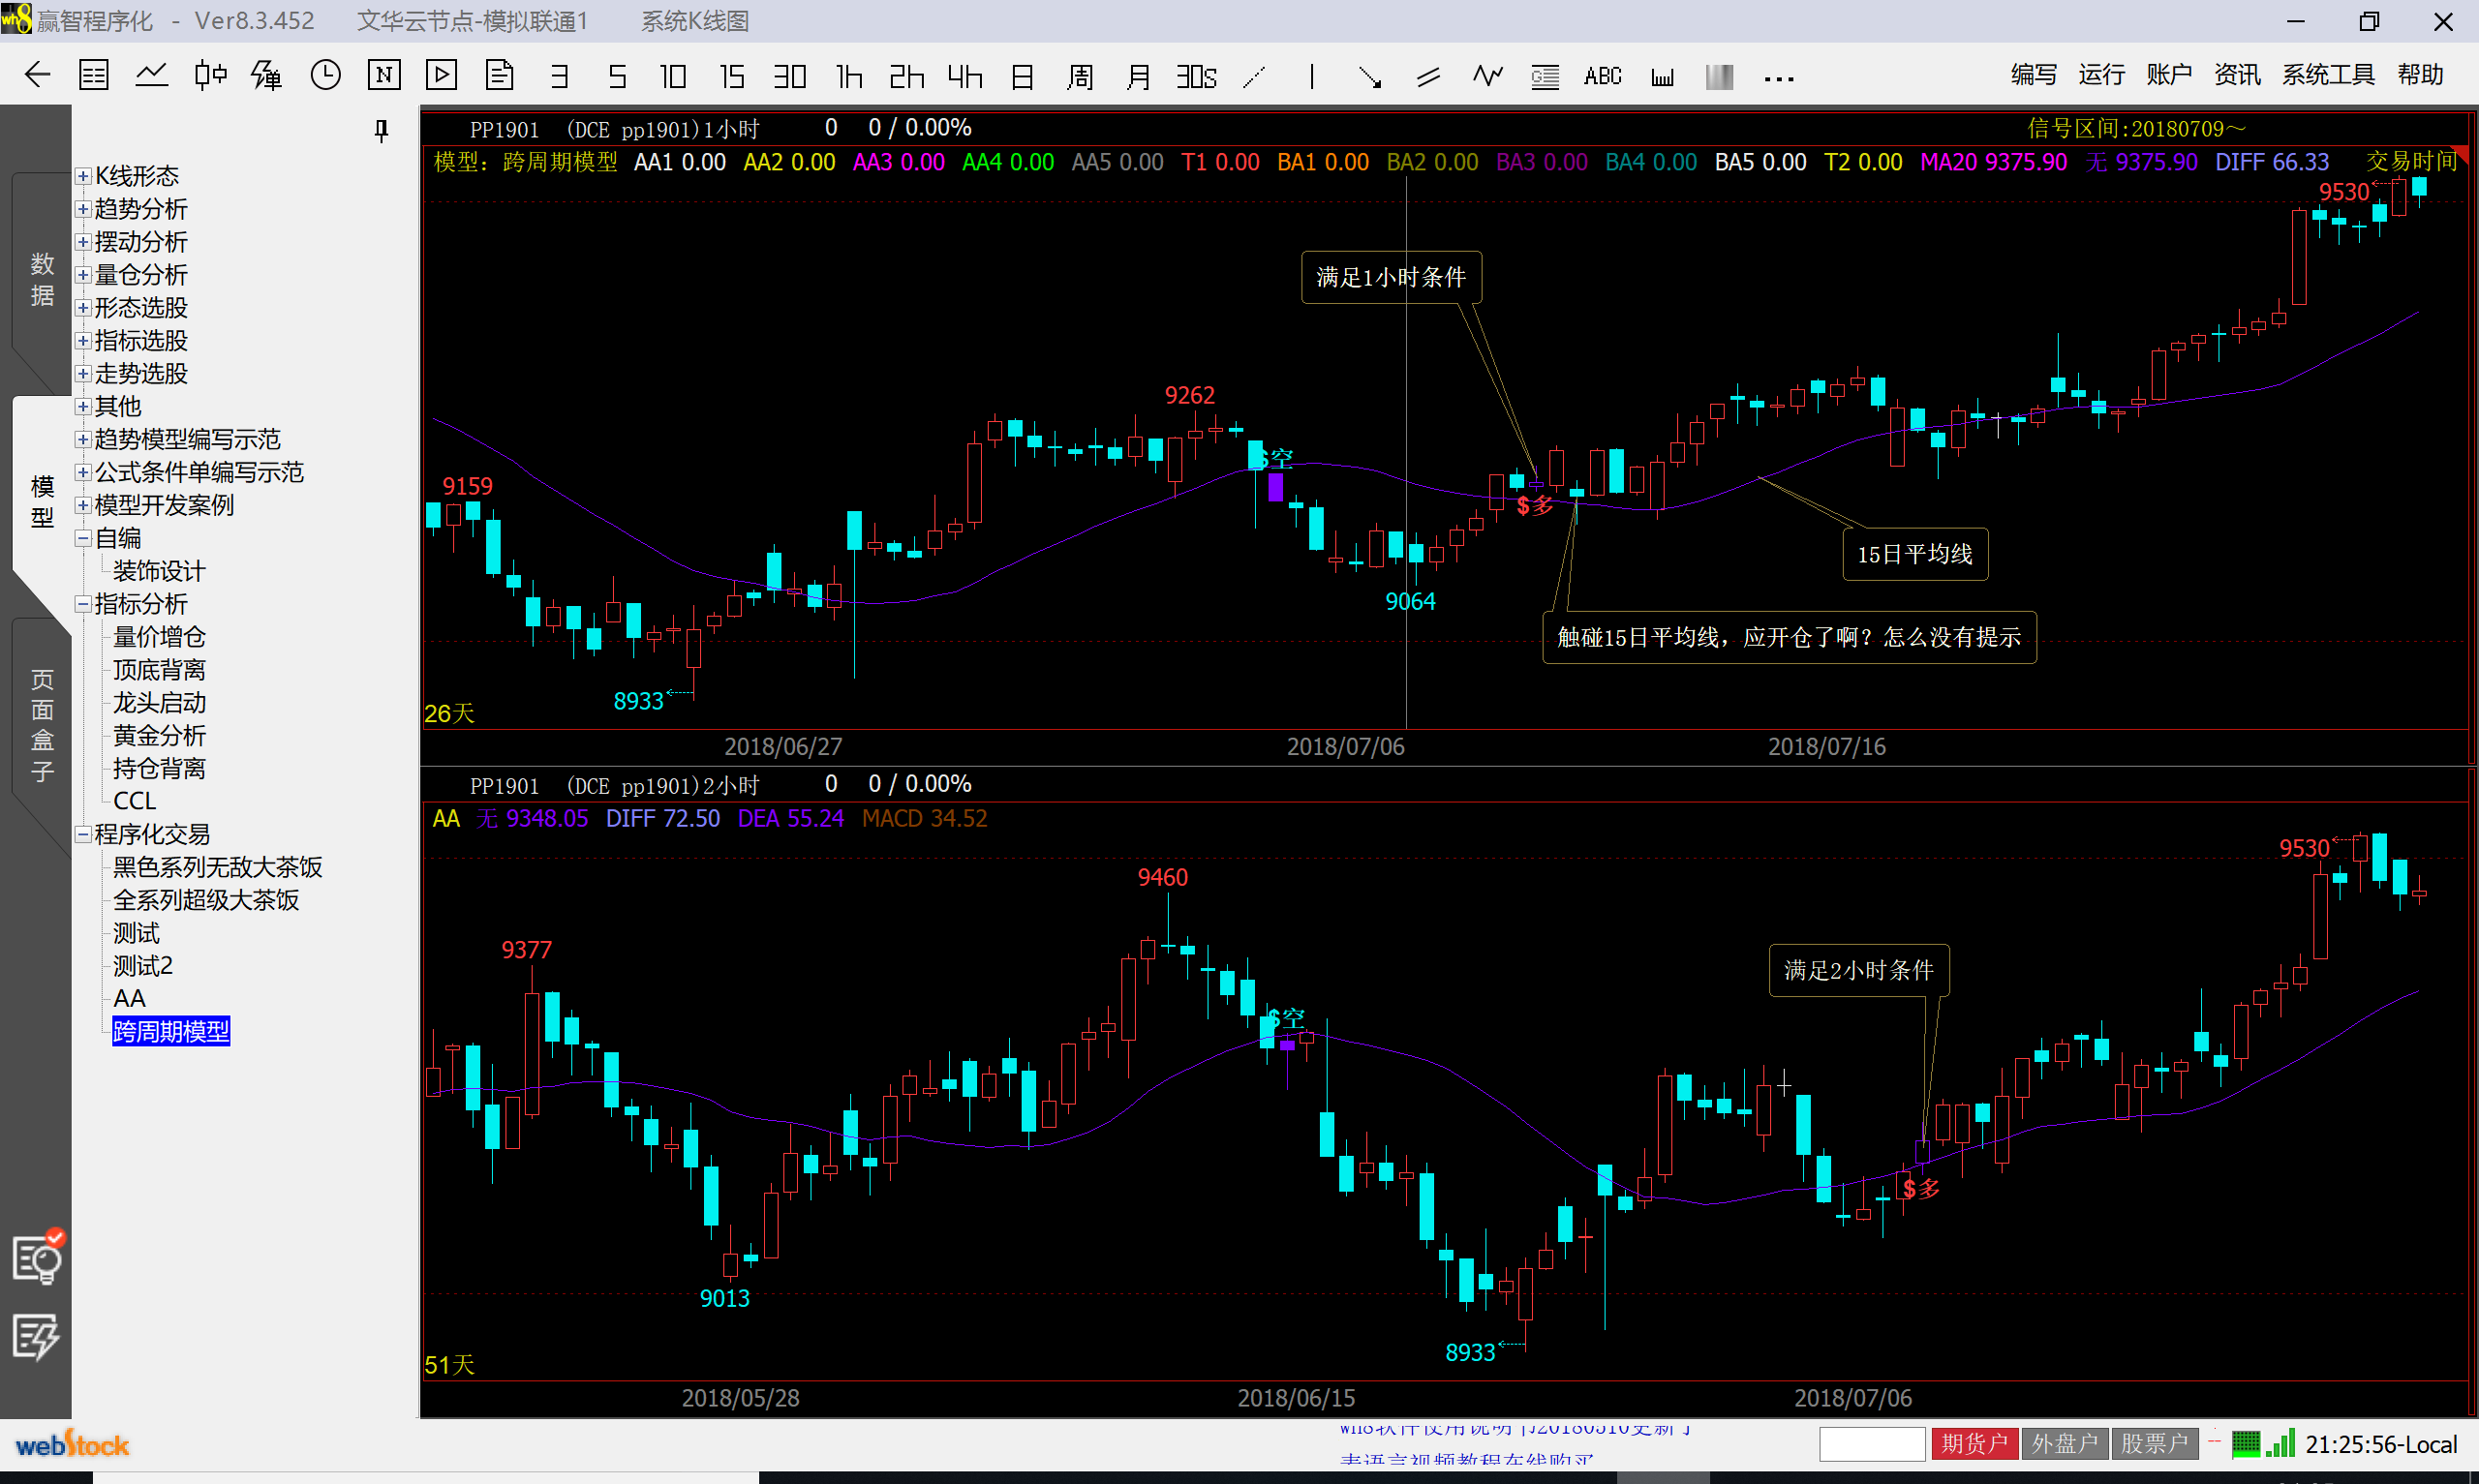Click the empty input field near 期货户
Viewport: 2479px width, 1484px height.
click(1871, 1444)
